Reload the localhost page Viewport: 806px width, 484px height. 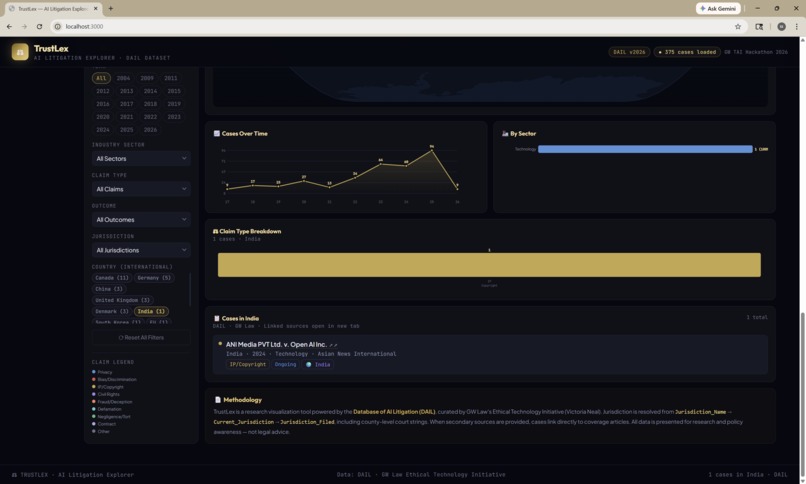coord(39,26)
